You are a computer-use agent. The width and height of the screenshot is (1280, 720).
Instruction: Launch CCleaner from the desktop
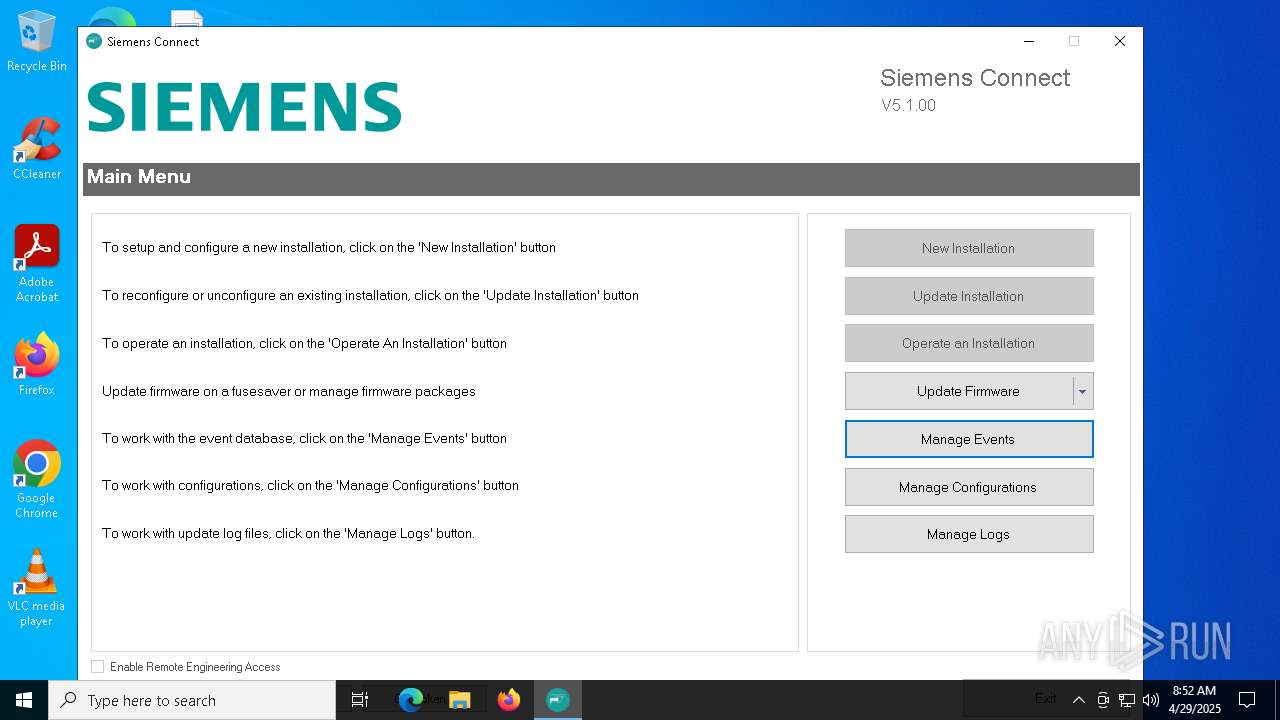pos(37,149)
